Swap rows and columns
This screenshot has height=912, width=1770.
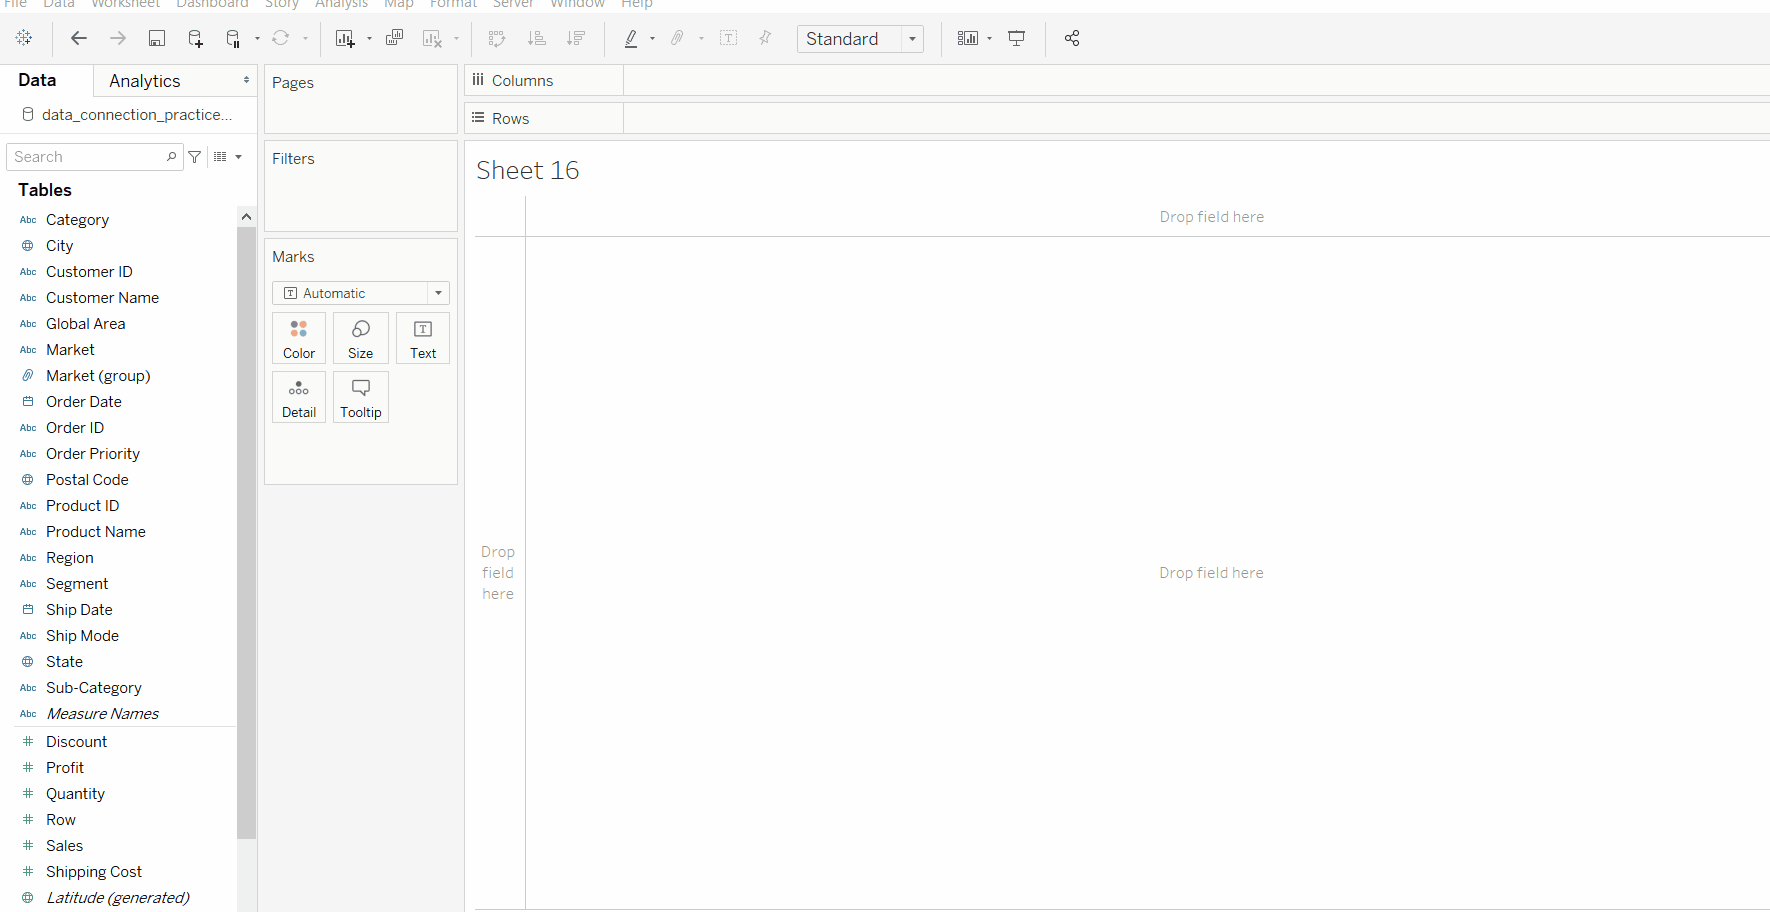pyautogui.click(x=497, y=38)
